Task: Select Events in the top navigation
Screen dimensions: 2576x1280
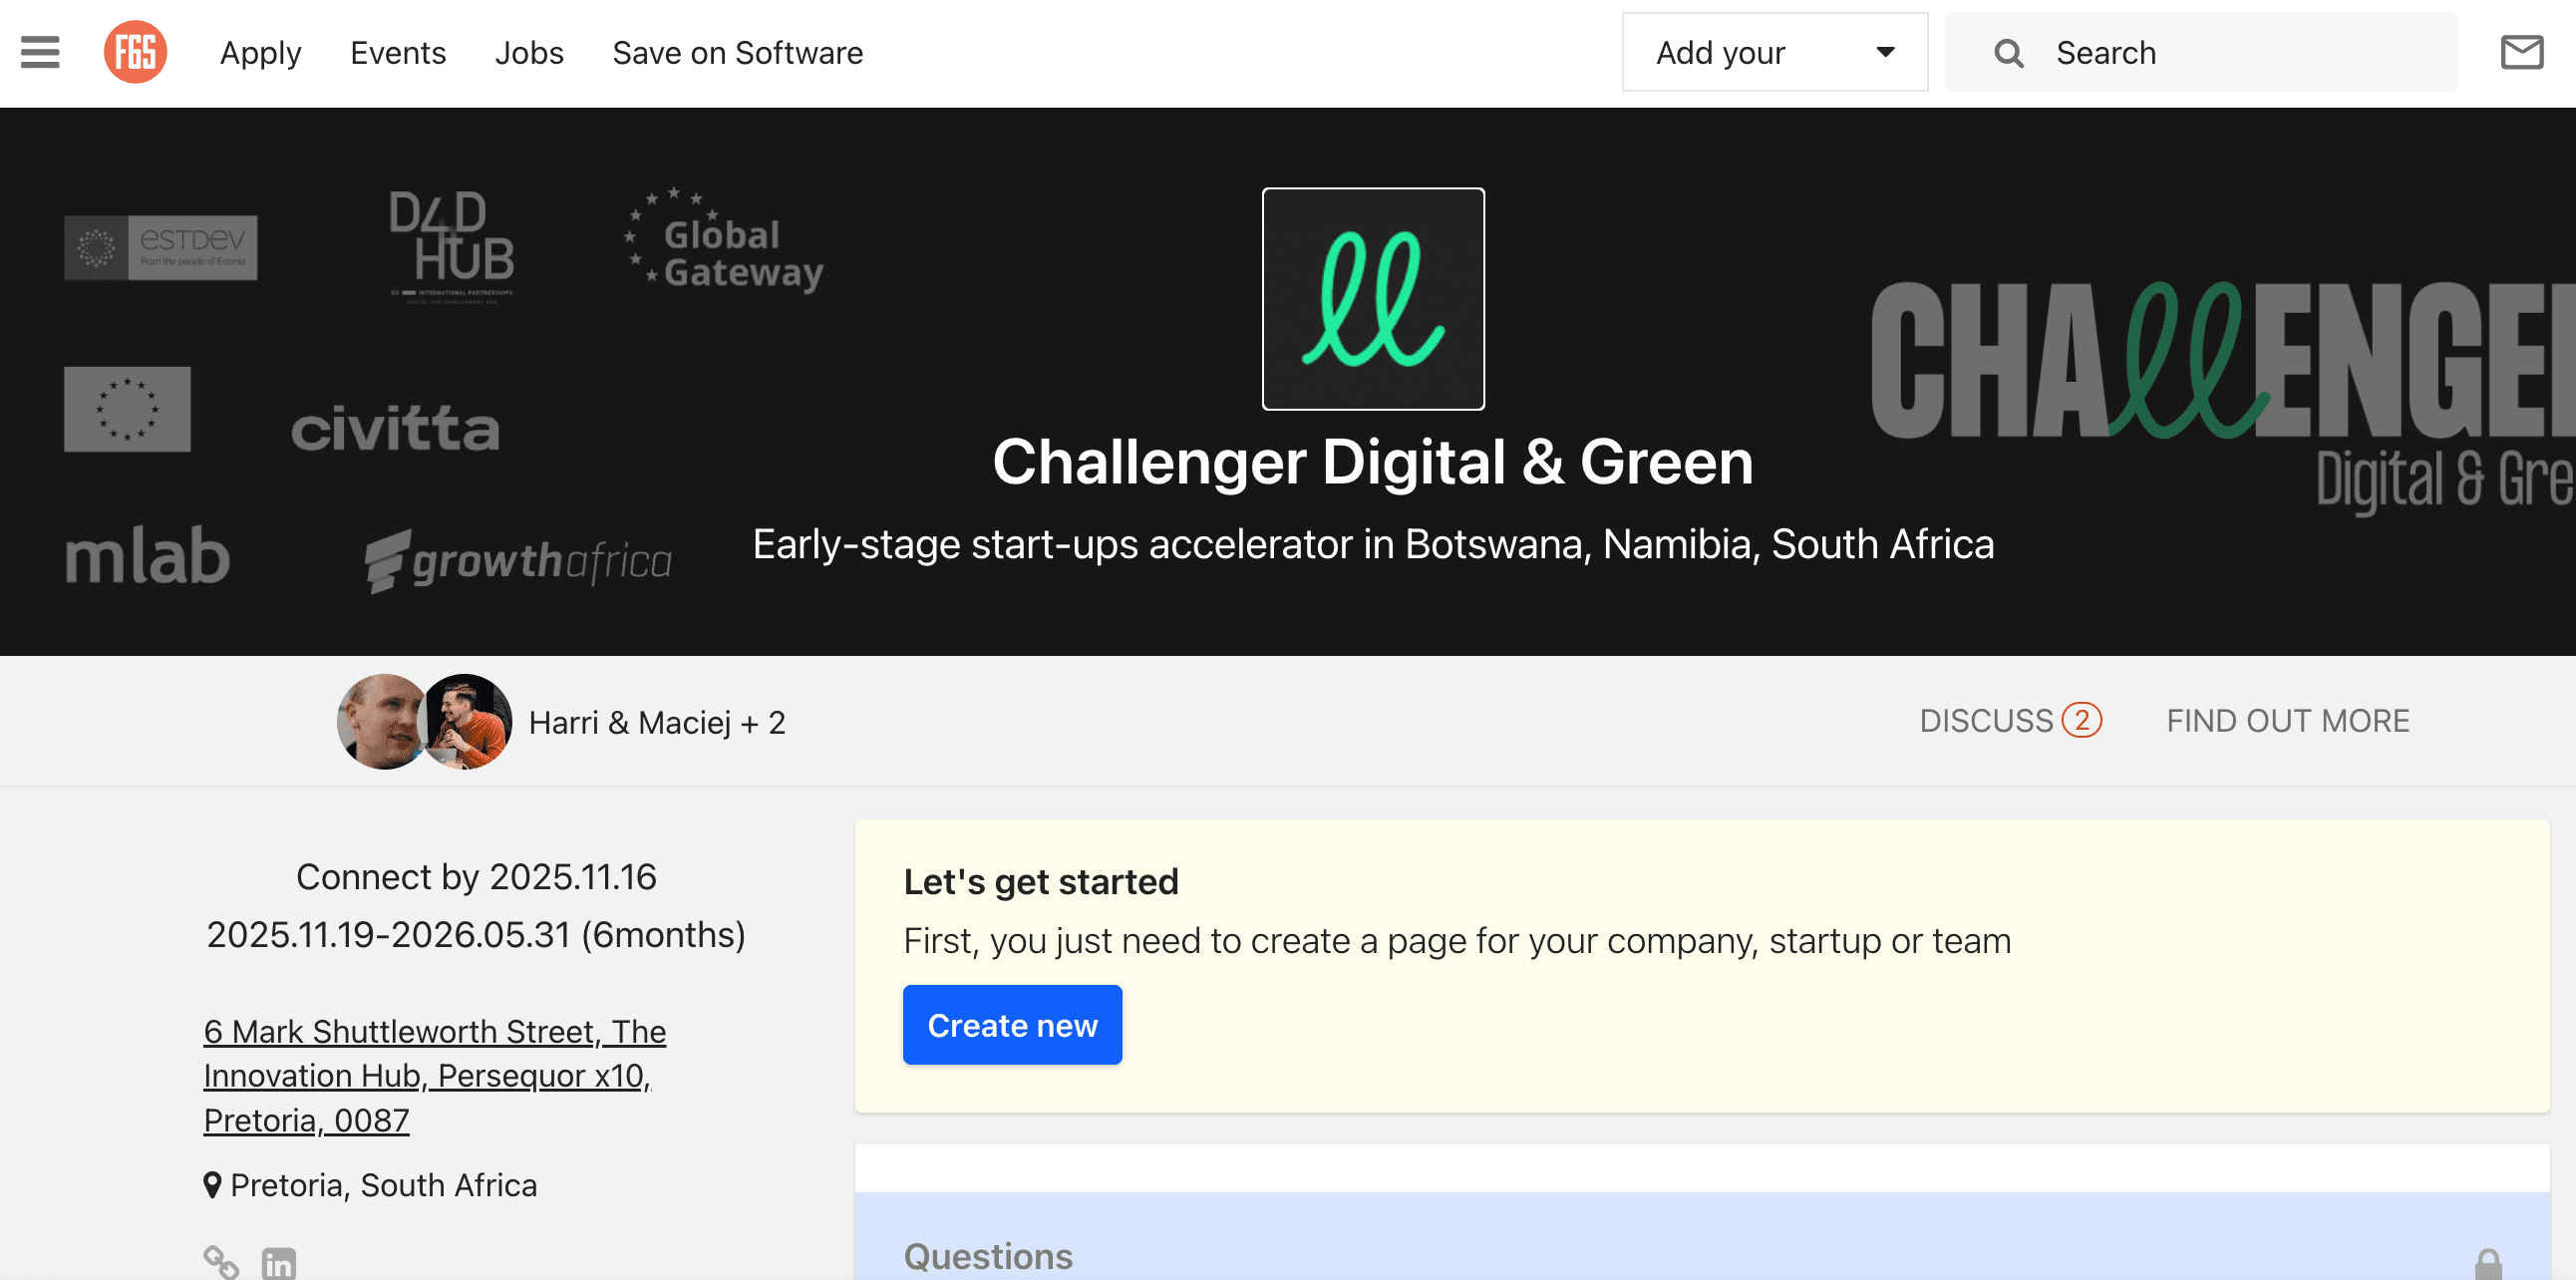Action: tap(398, 52)
